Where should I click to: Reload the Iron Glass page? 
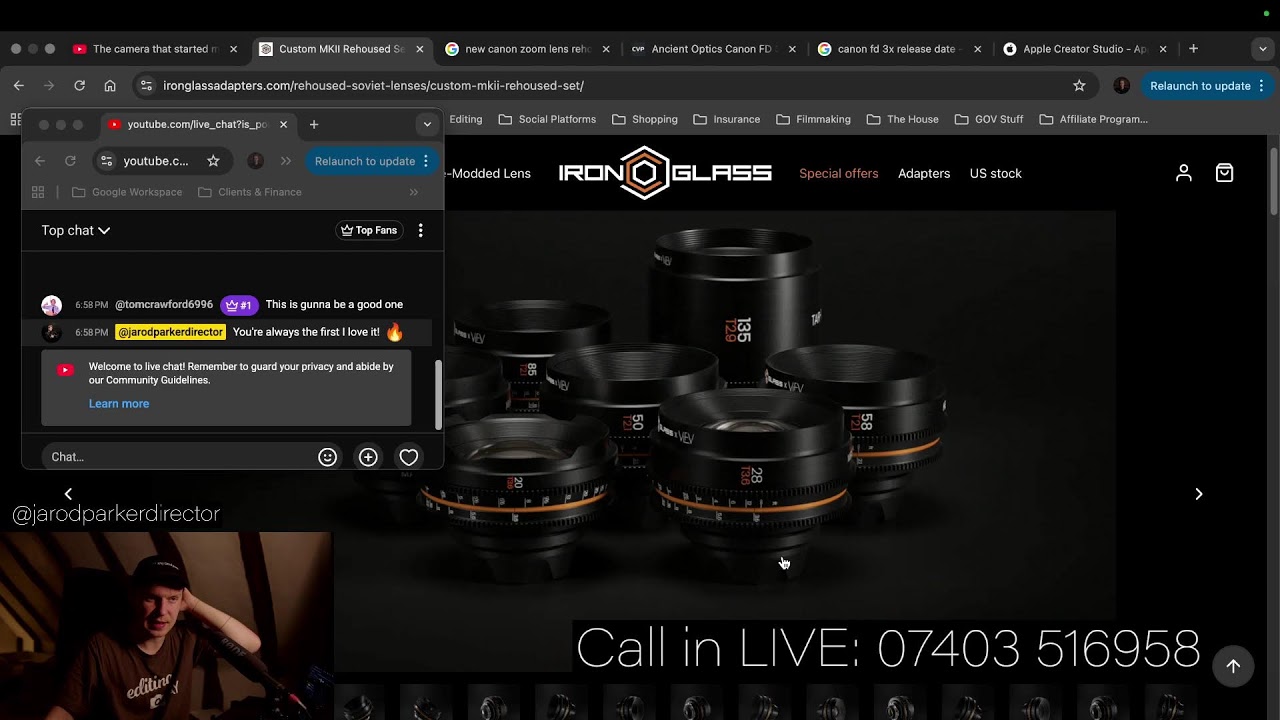click(80, 86)
